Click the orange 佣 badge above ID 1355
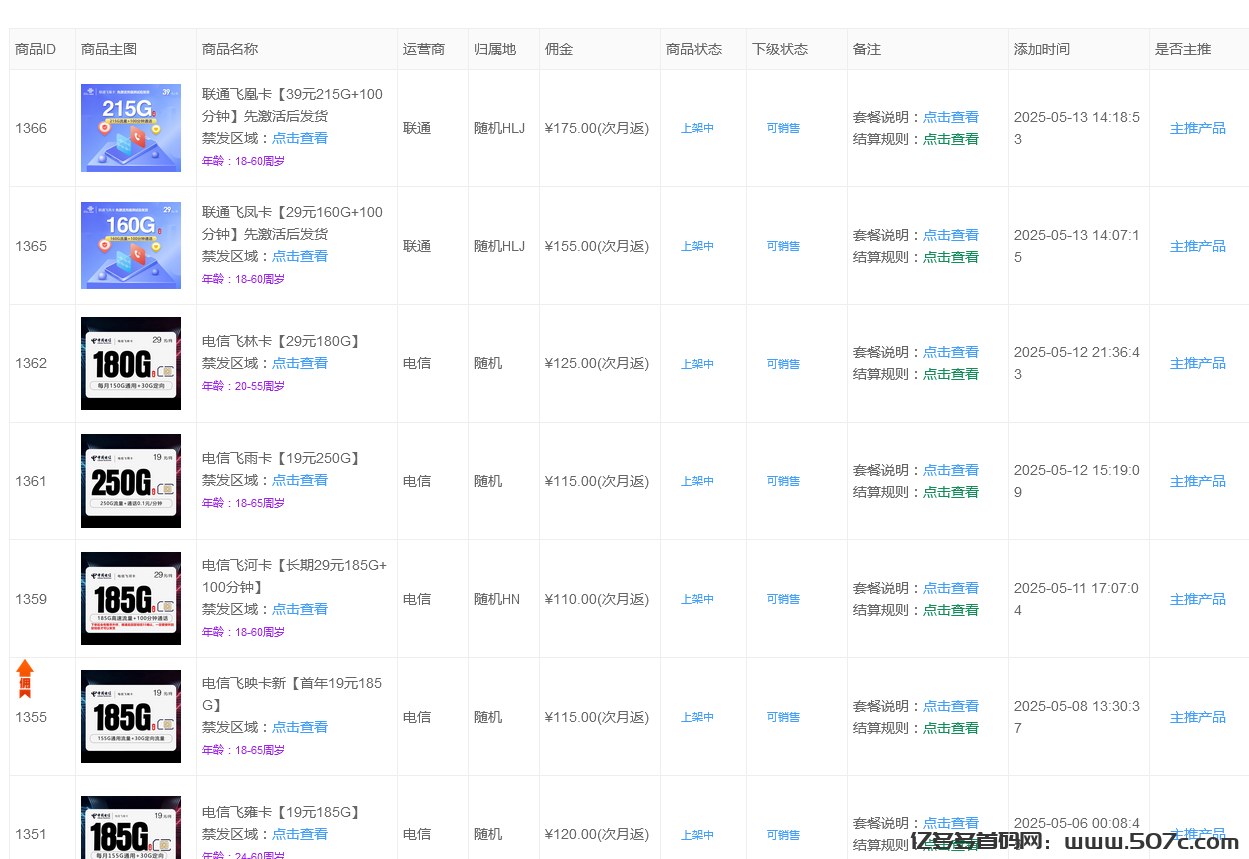 (25, 679)
